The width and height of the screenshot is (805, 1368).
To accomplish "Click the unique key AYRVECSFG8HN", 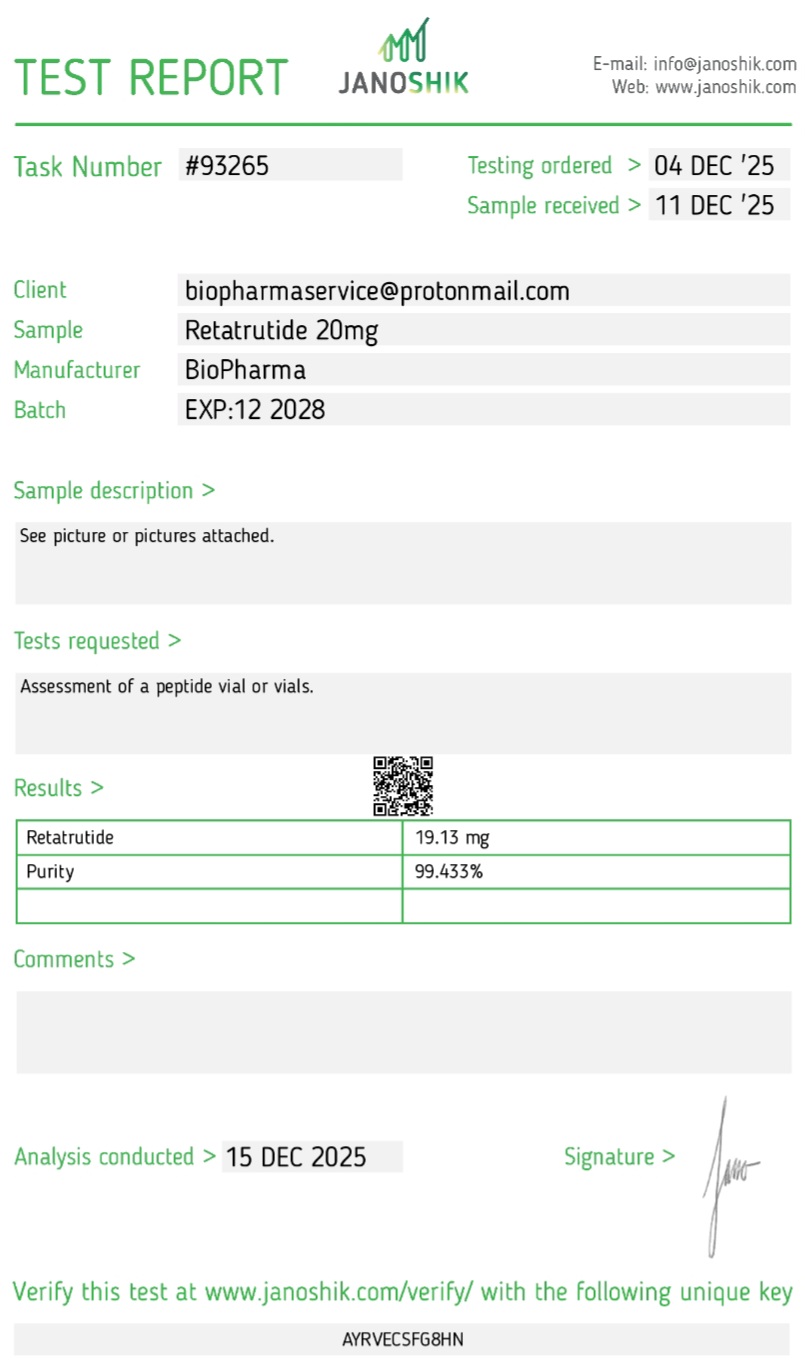I will click(x=403, y=1339).
